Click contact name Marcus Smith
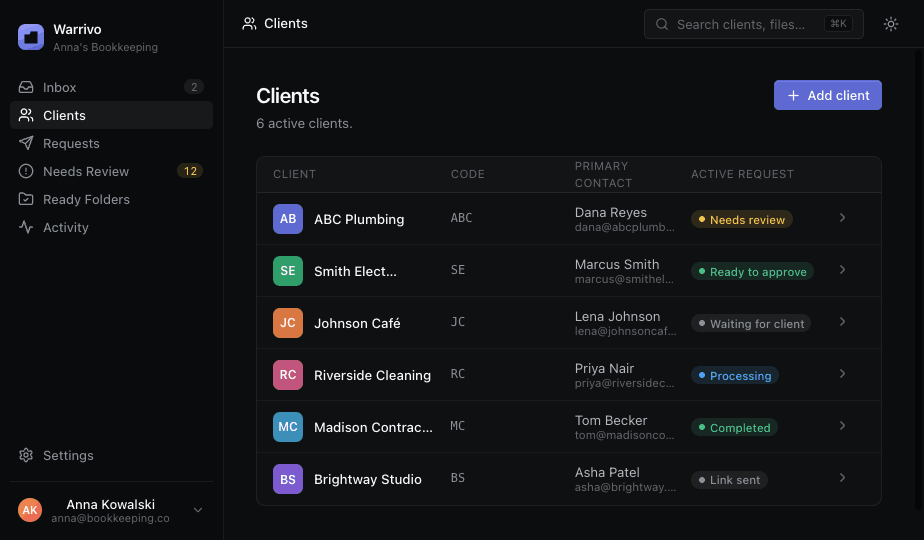The image size is (924, 540). tap(617, 264)
